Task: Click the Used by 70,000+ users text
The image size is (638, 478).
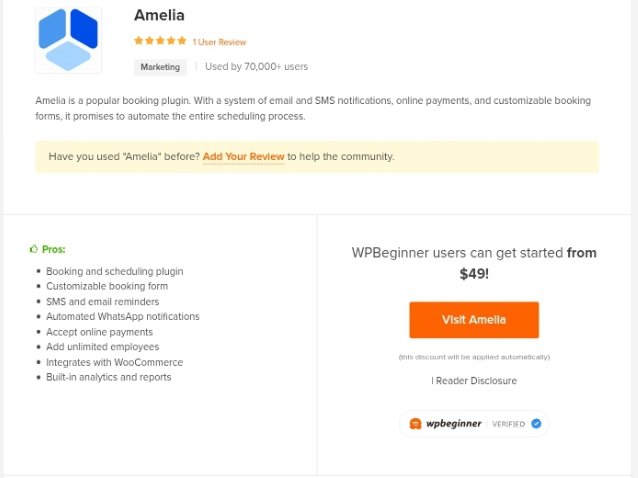Action: point(256,66)
